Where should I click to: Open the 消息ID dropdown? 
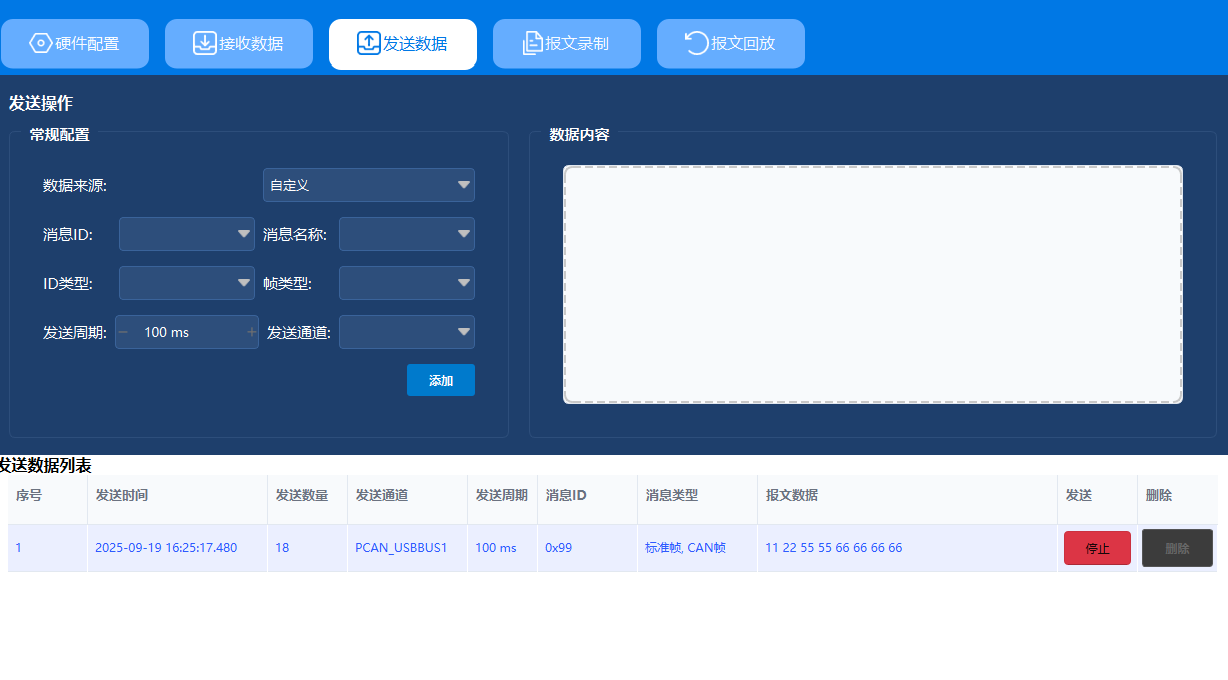[x=186, y=234]
